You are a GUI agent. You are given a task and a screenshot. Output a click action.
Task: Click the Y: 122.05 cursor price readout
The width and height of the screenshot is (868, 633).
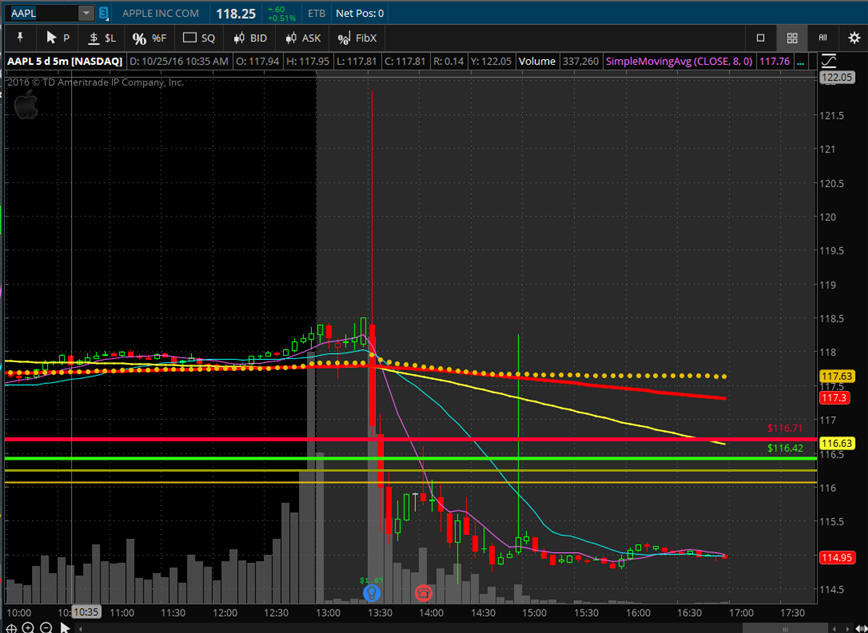(x=490, y=61)
